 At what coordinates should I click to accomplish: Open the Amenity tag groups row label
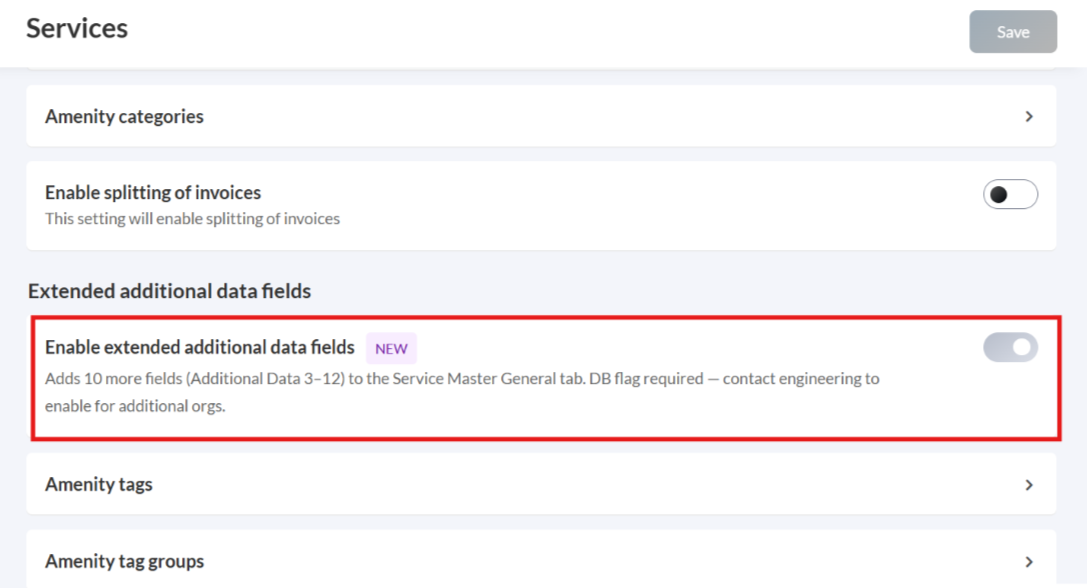coord(124,562)
